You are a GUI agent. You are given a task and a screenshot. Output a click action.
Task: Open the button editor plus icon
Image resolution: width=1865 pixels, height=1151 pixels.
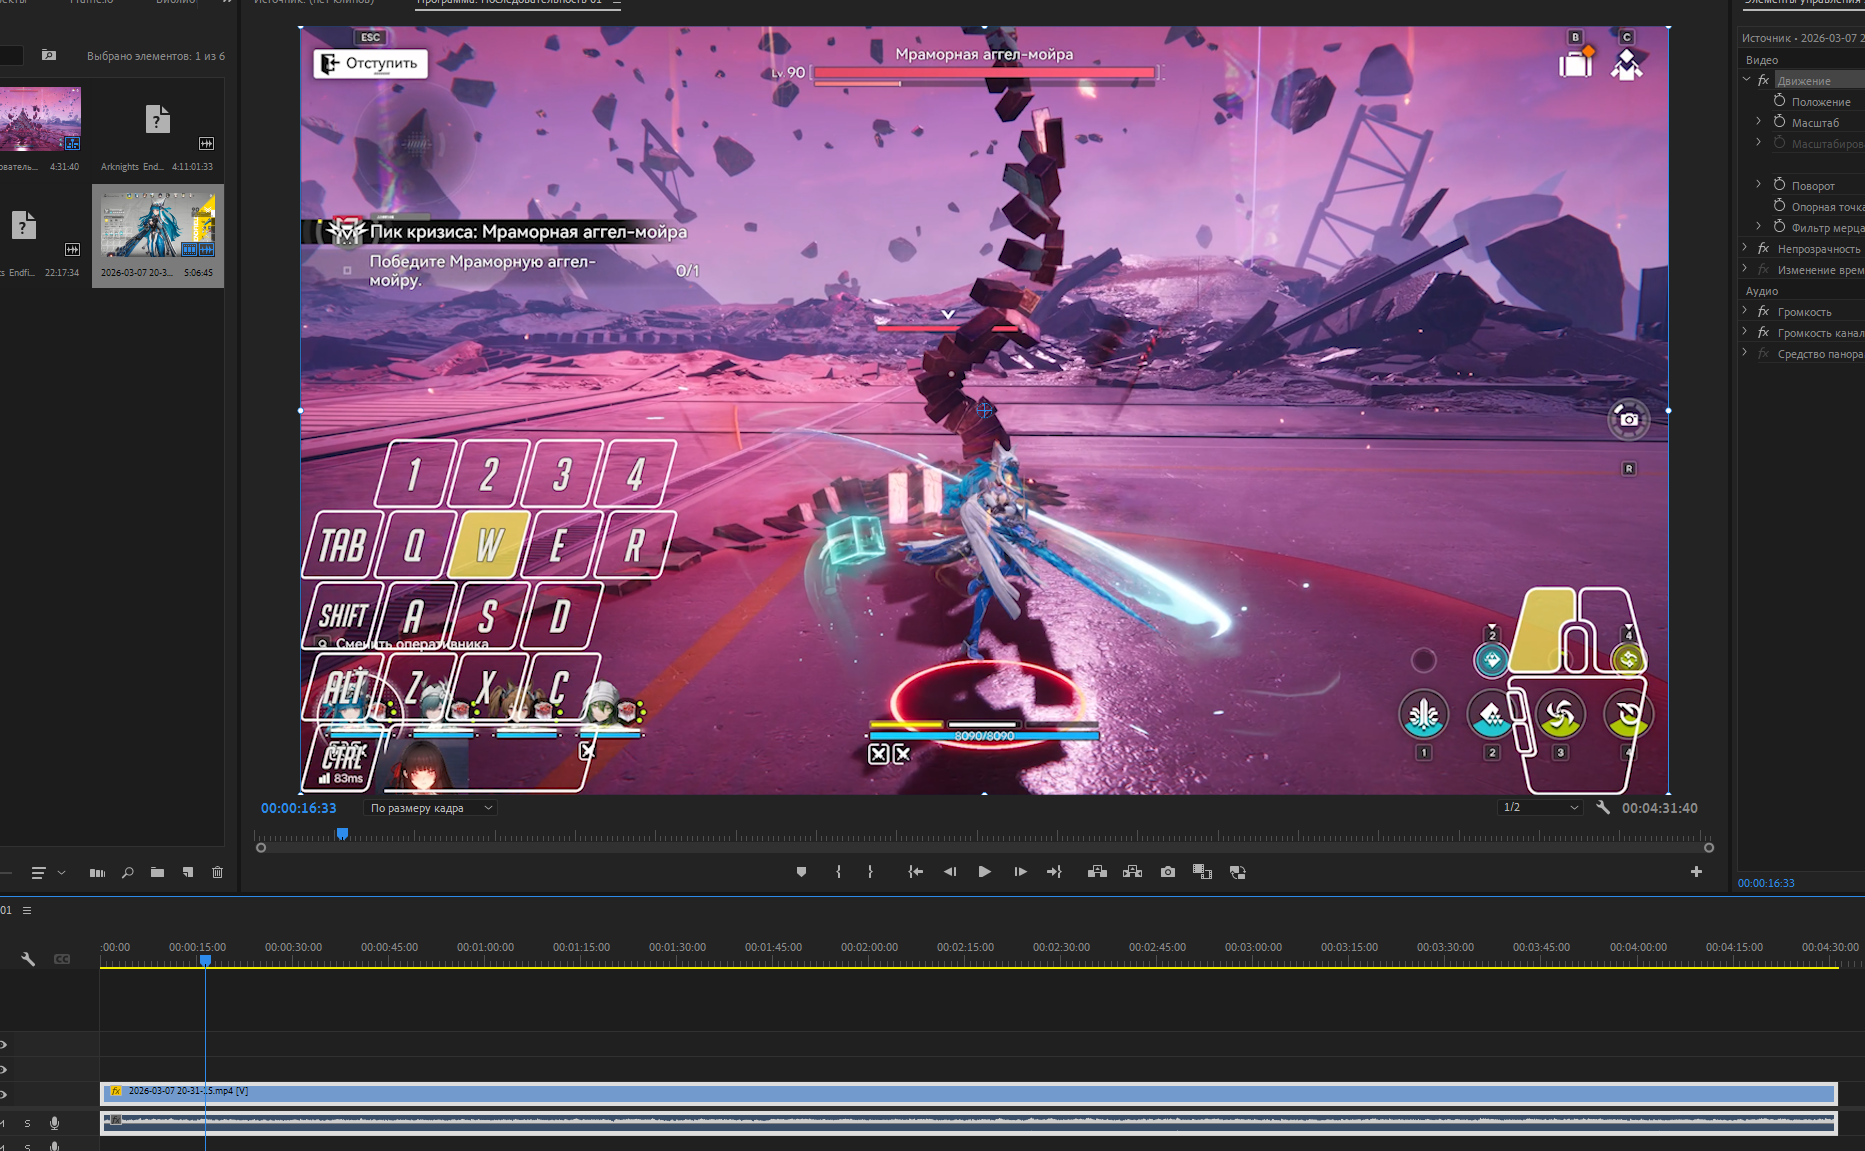coord(1696,872)
